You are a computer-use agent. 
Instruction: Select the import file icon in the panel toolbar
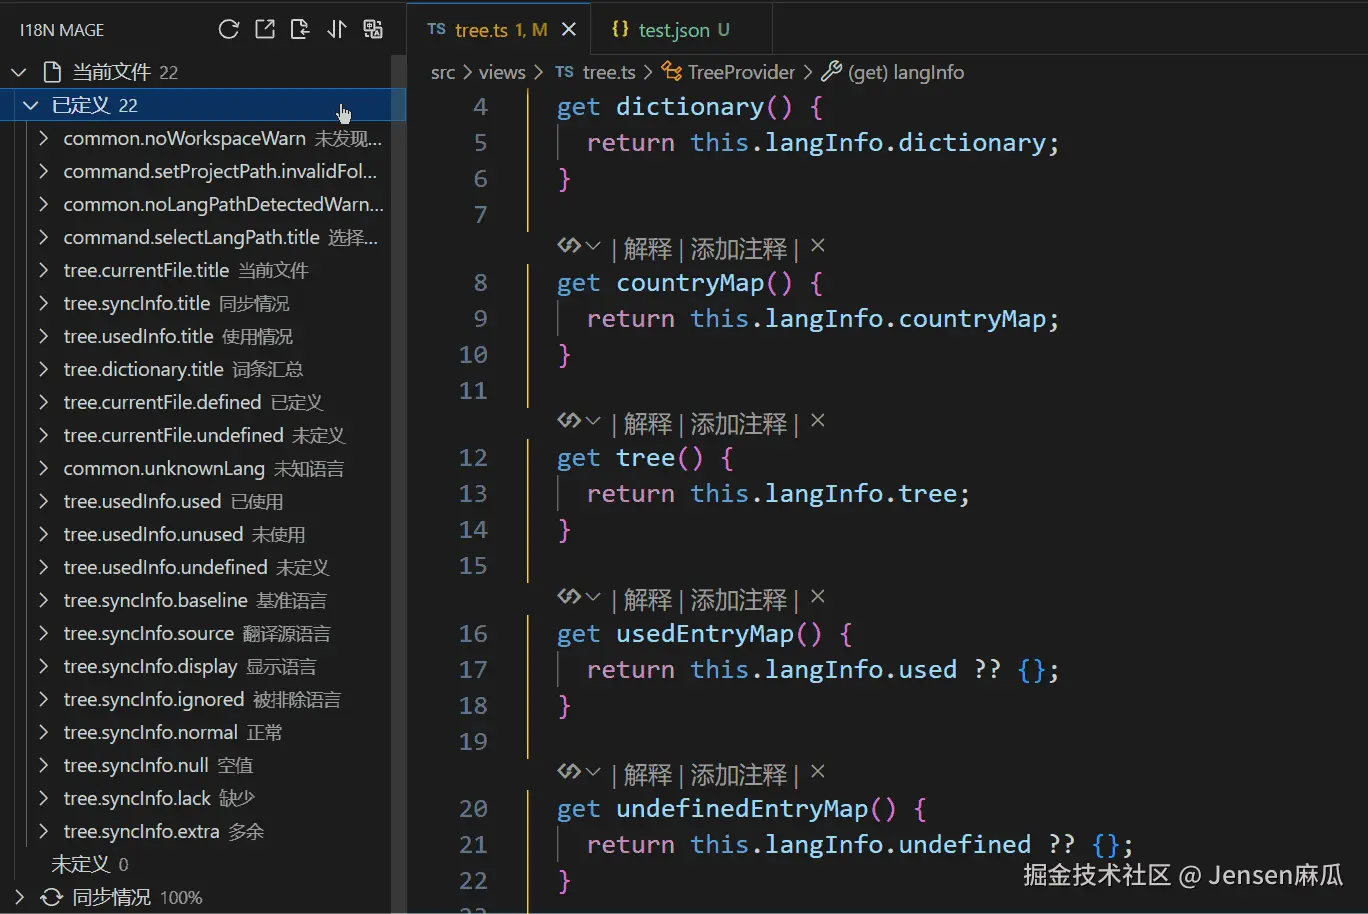point(301,29)
